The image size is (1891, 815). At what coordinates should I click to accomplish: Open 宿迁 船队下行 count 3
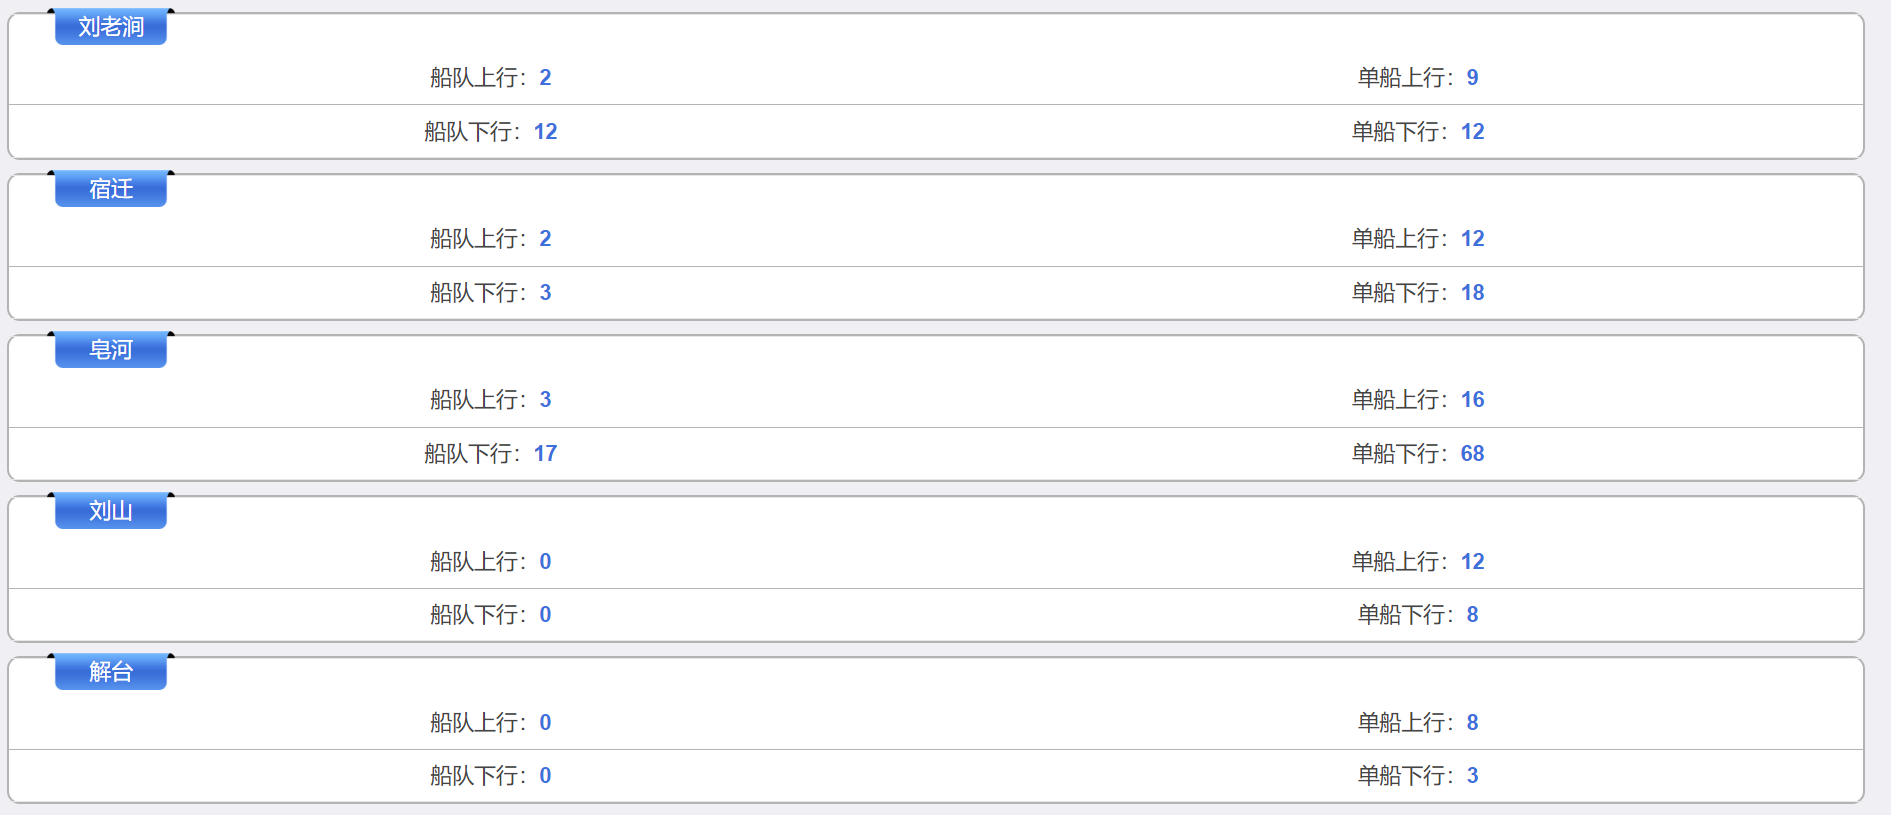tap(545, 293)
